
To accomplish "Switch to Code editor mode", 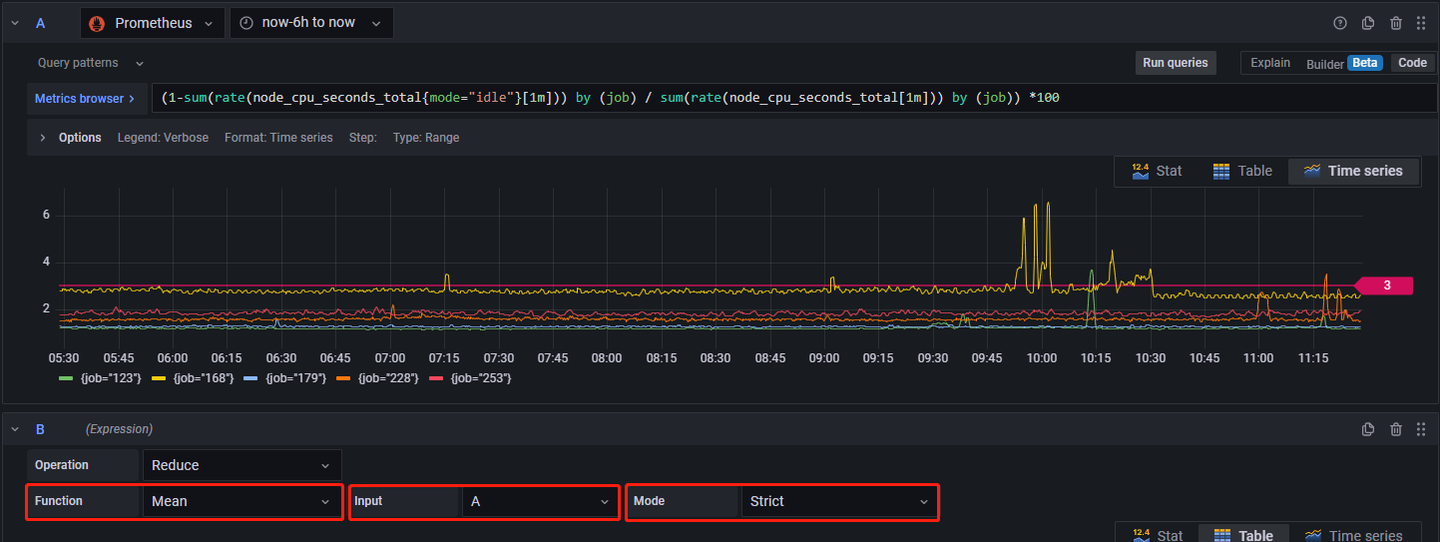I will [x=1412, y=63].
